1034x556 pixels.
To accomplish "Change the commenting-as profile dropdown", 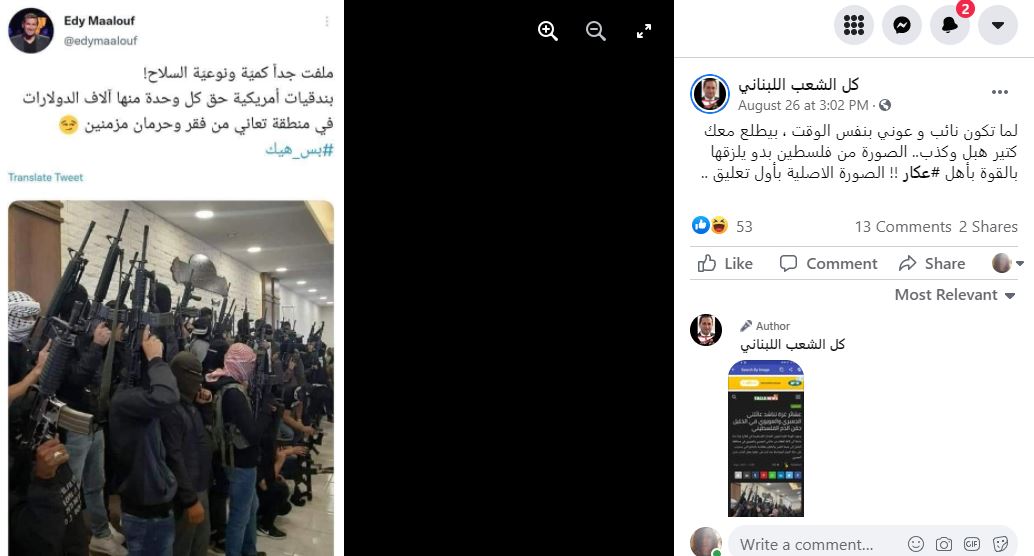I will 1008,263.
